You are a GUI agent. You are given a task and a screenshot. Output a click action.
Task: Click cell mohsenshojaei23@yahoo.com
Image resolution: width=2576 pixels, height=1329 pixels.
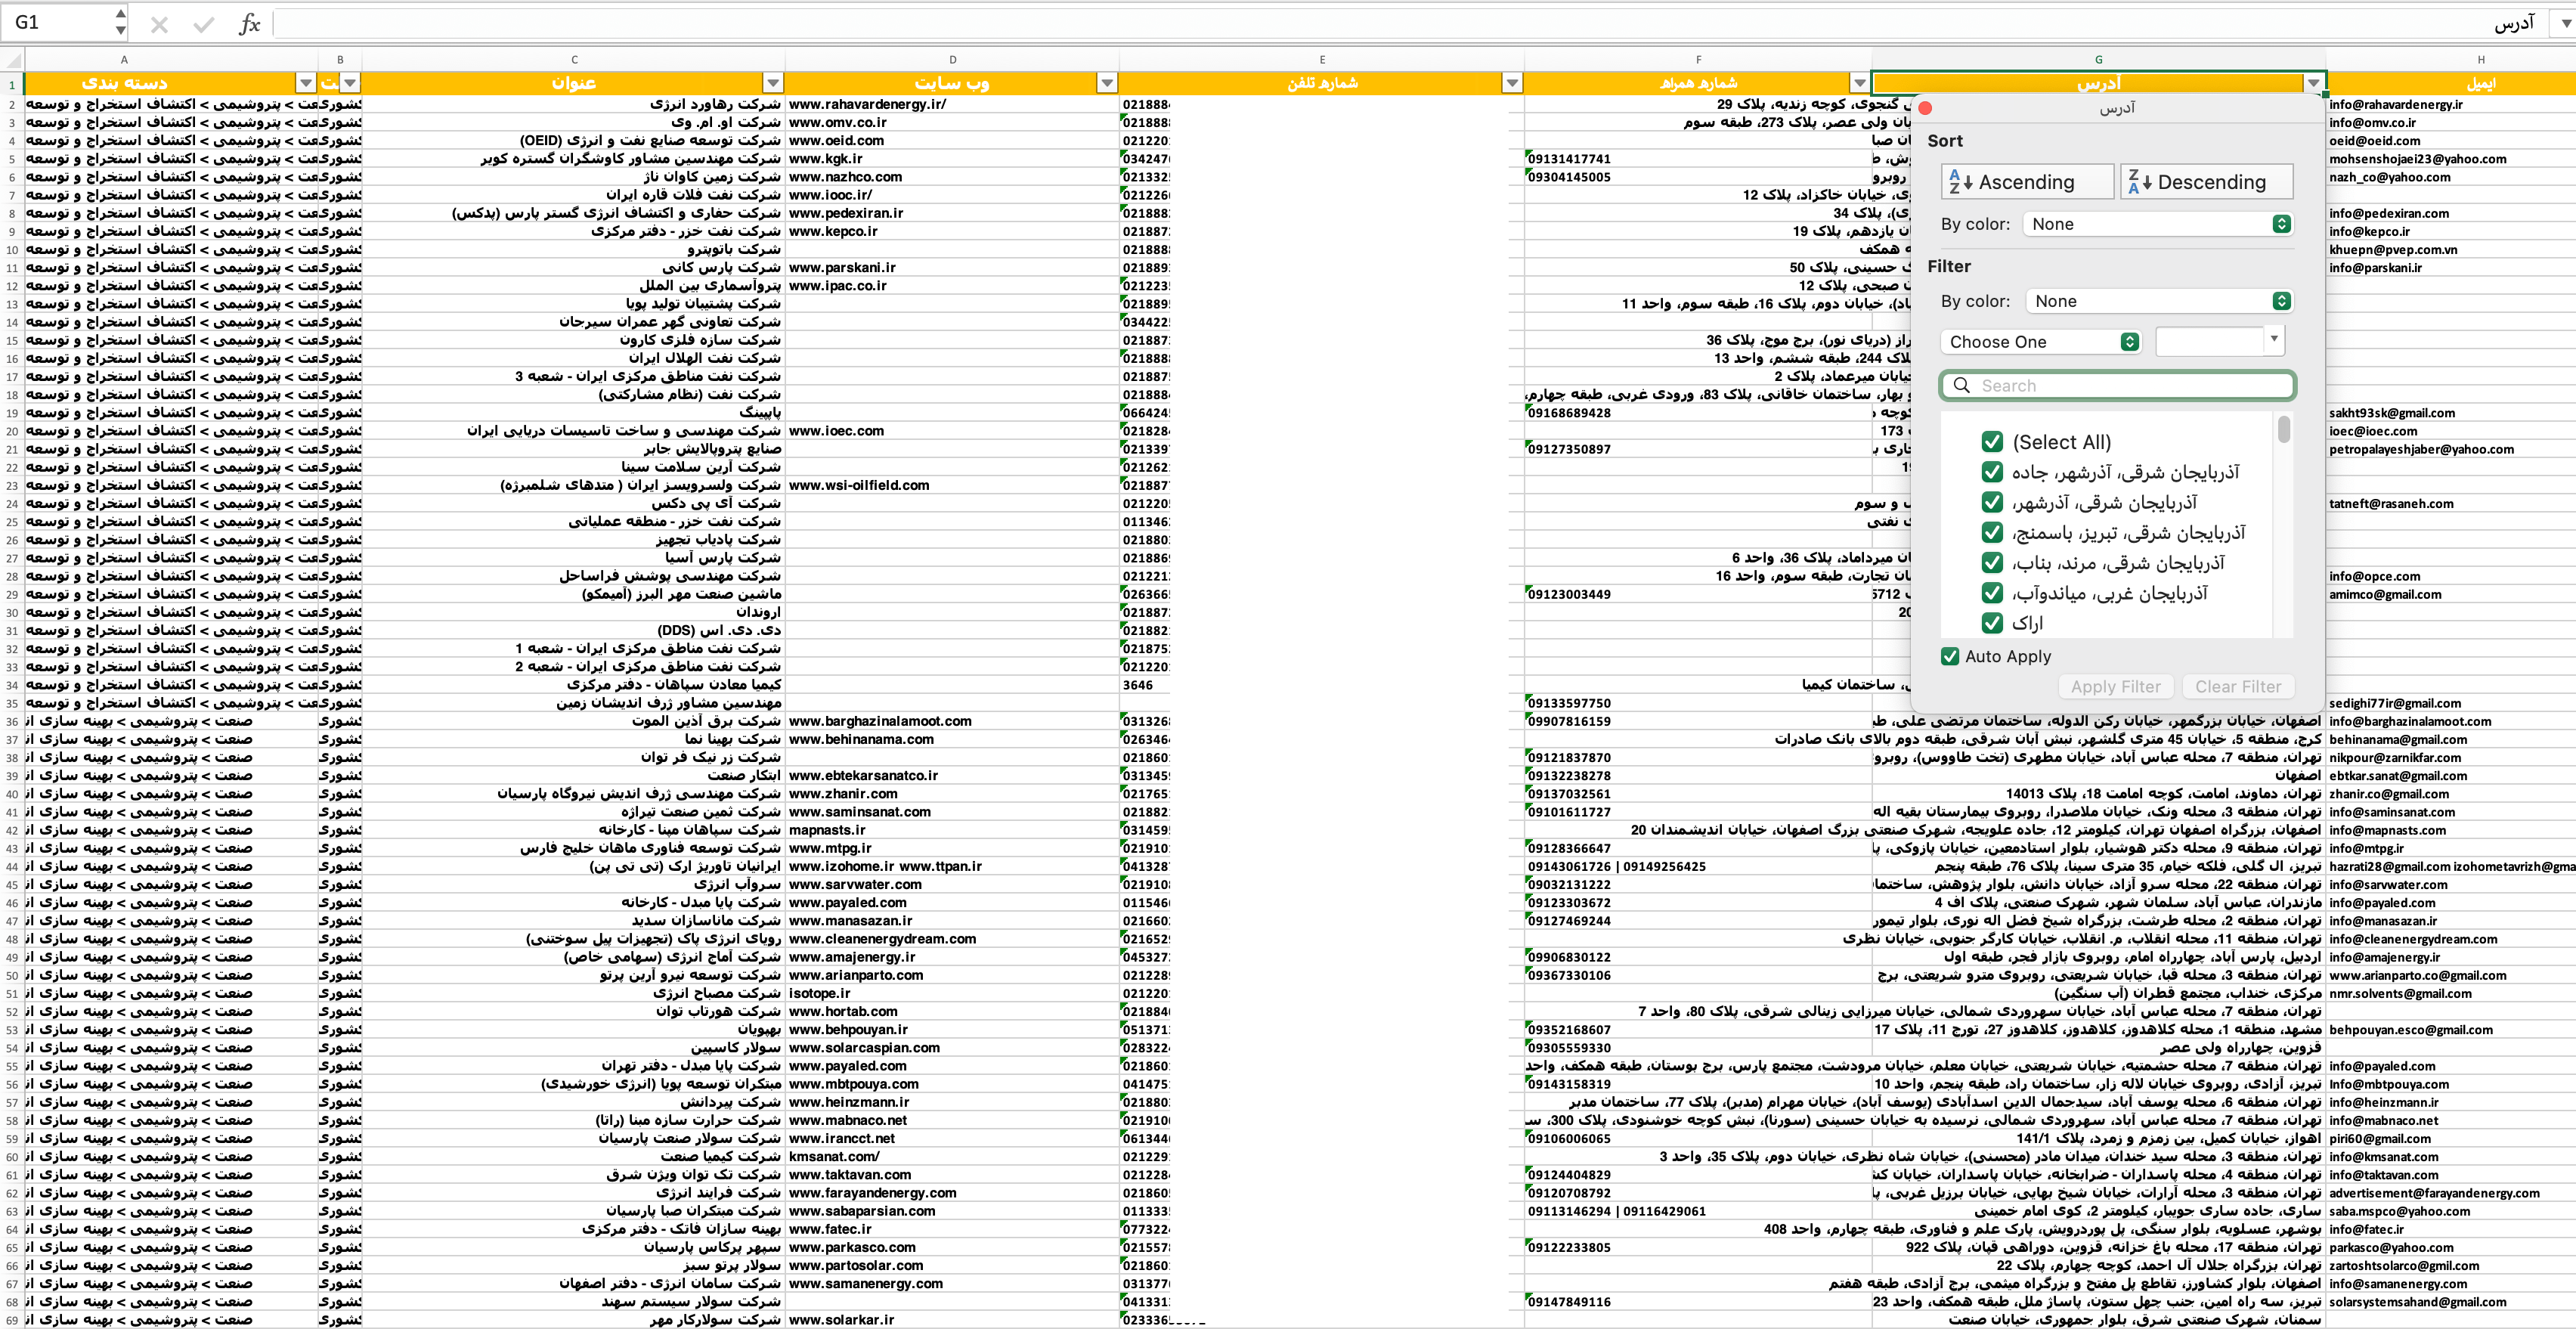[x=2451, y=159]
